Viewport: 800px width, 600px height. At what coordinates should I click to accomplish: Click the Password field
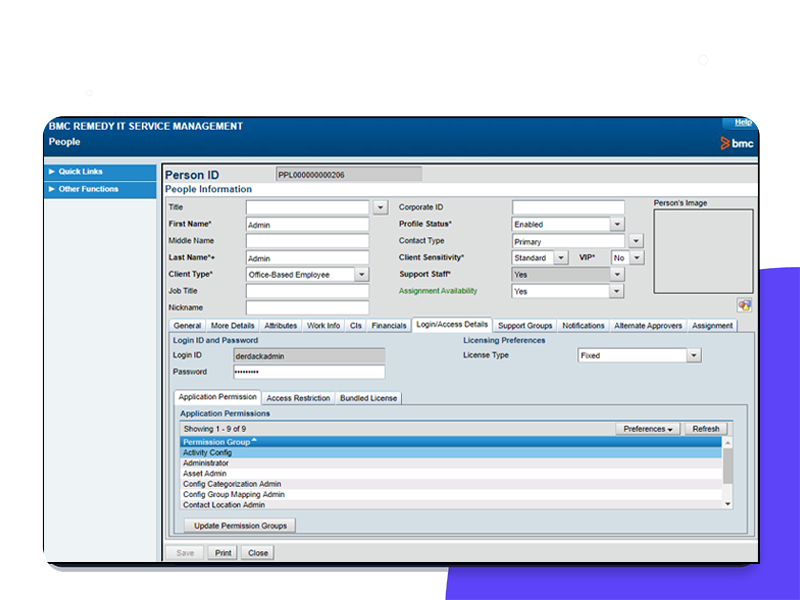tap(309, 372)
